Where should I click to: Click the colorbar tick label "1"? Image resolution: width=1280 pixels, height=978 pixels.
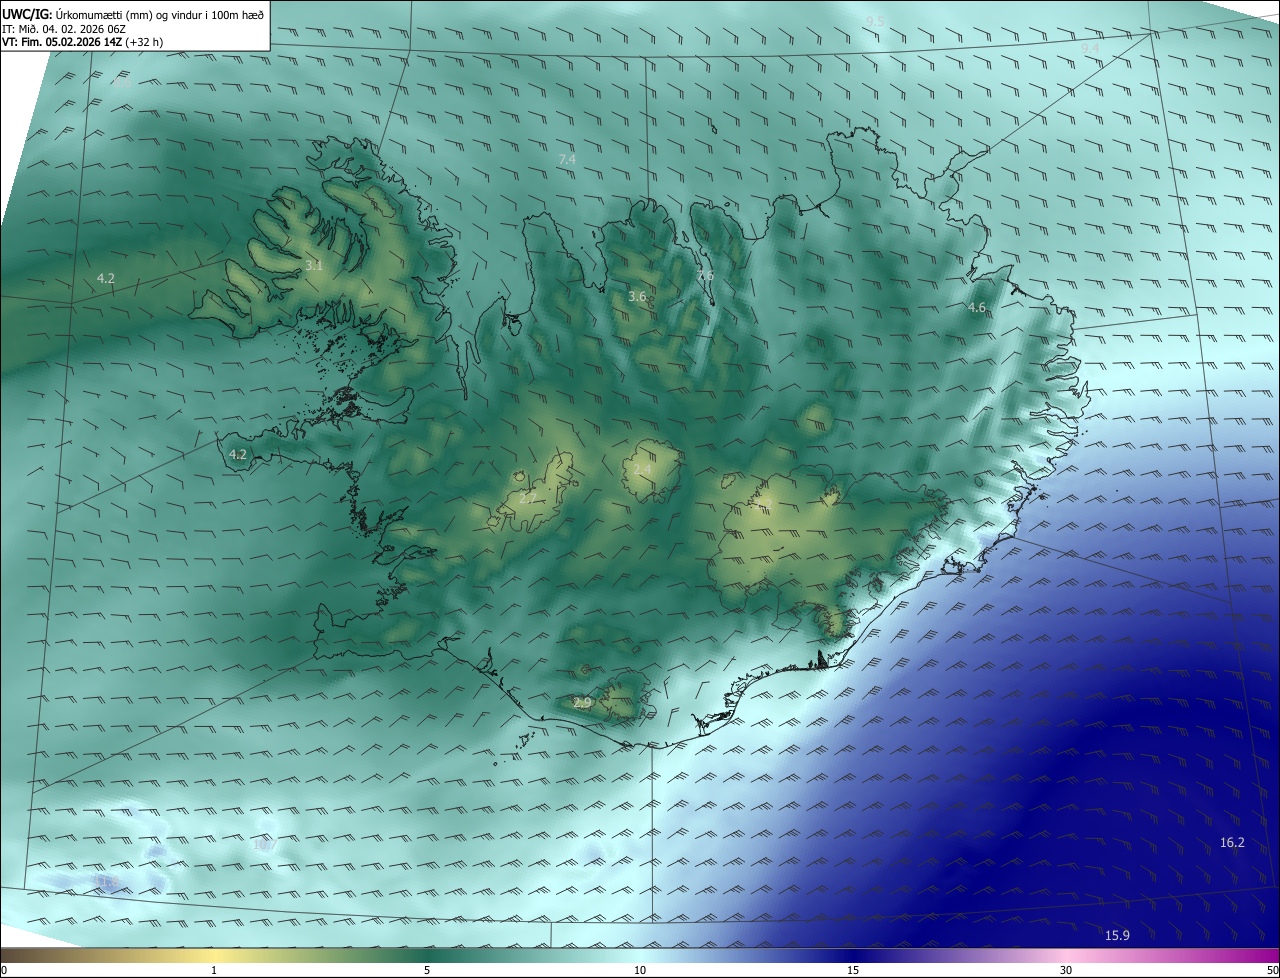point(214,970)
